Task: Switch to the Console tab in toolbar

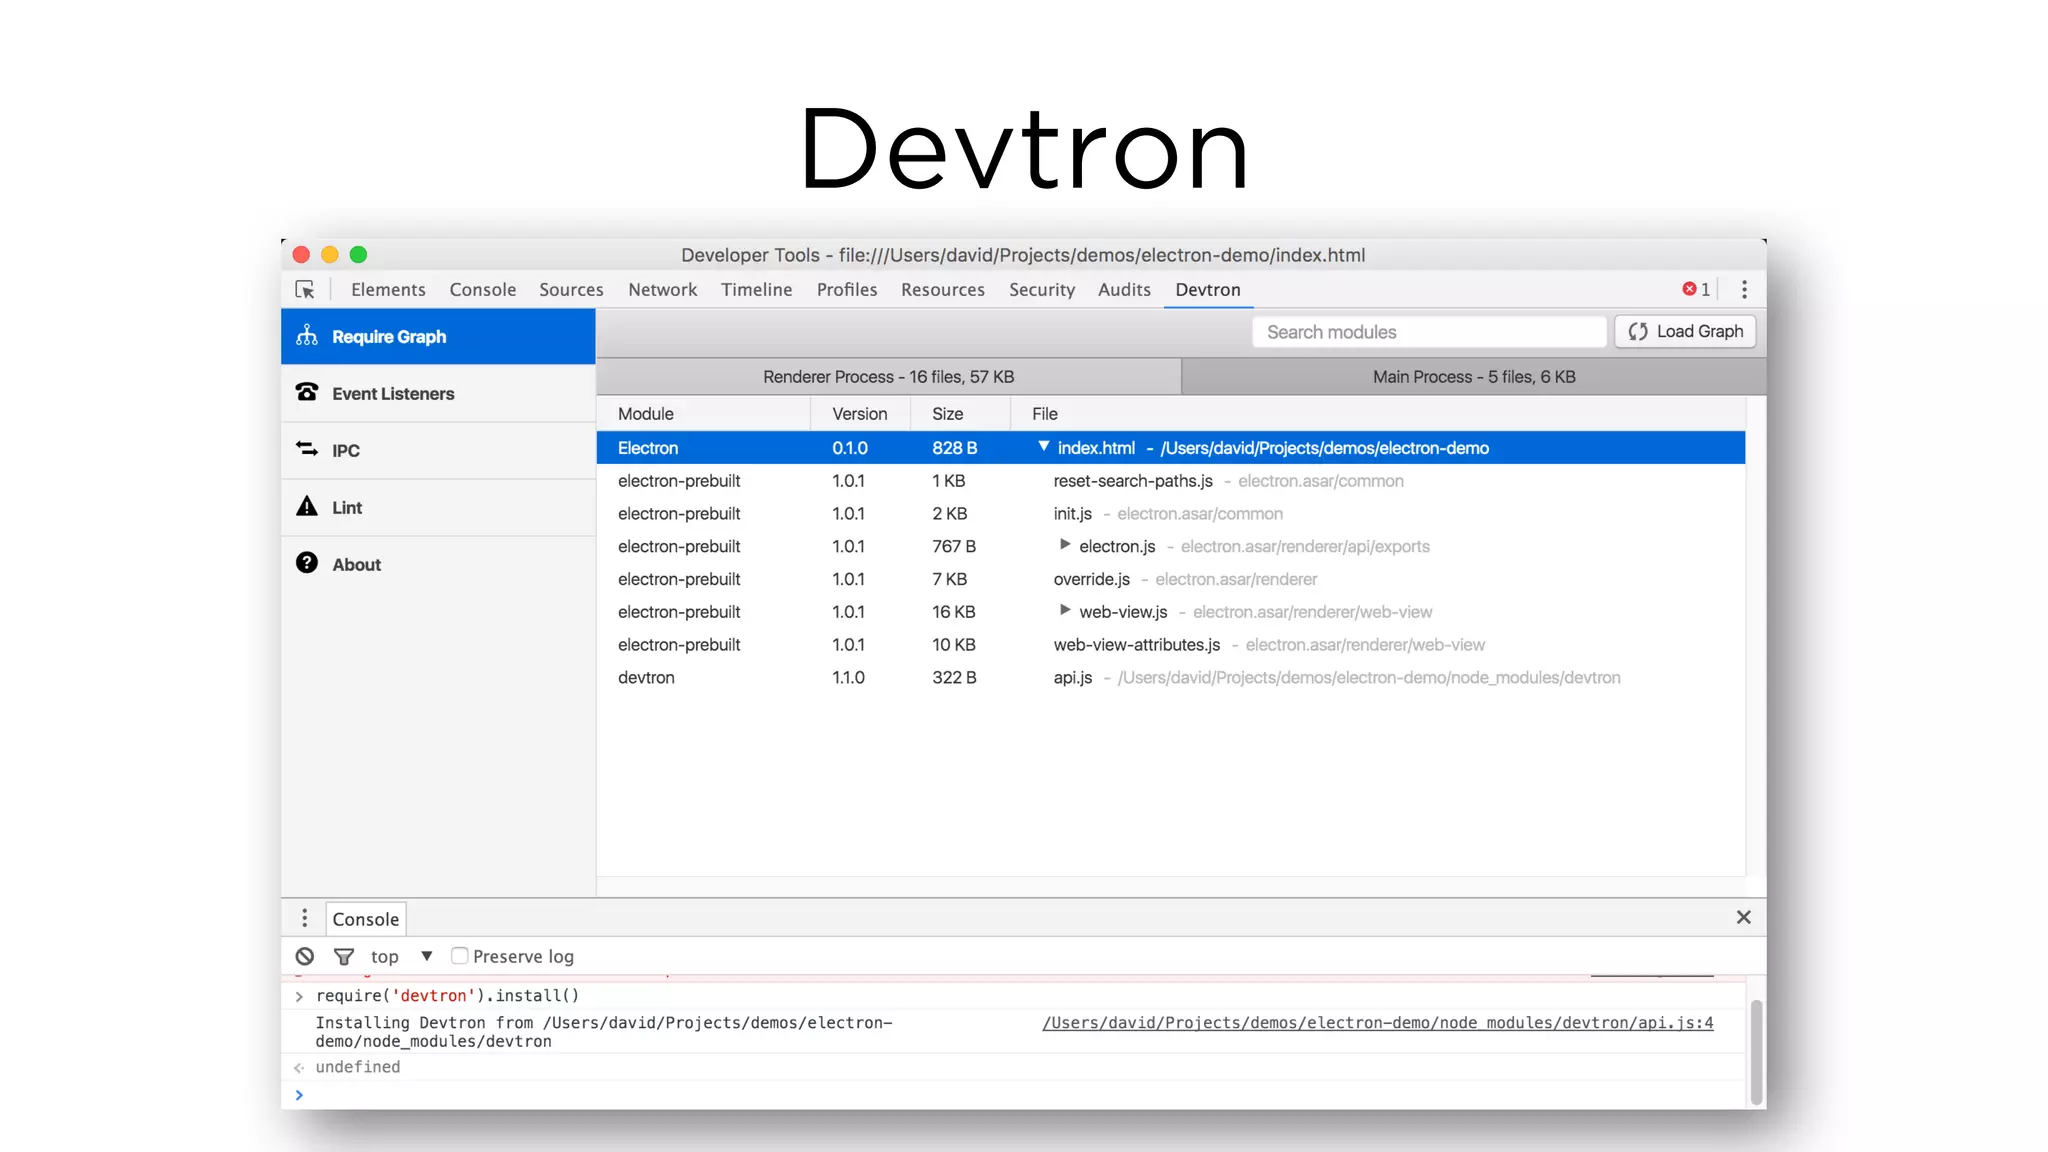Action: pyautogui.click(x=483, y=289)
